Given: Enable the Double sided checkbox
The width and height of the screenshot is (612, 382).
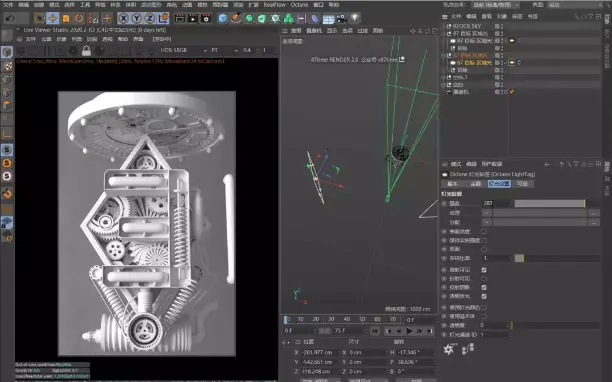Looking at the screenshot, I should [x=484, y=249].
